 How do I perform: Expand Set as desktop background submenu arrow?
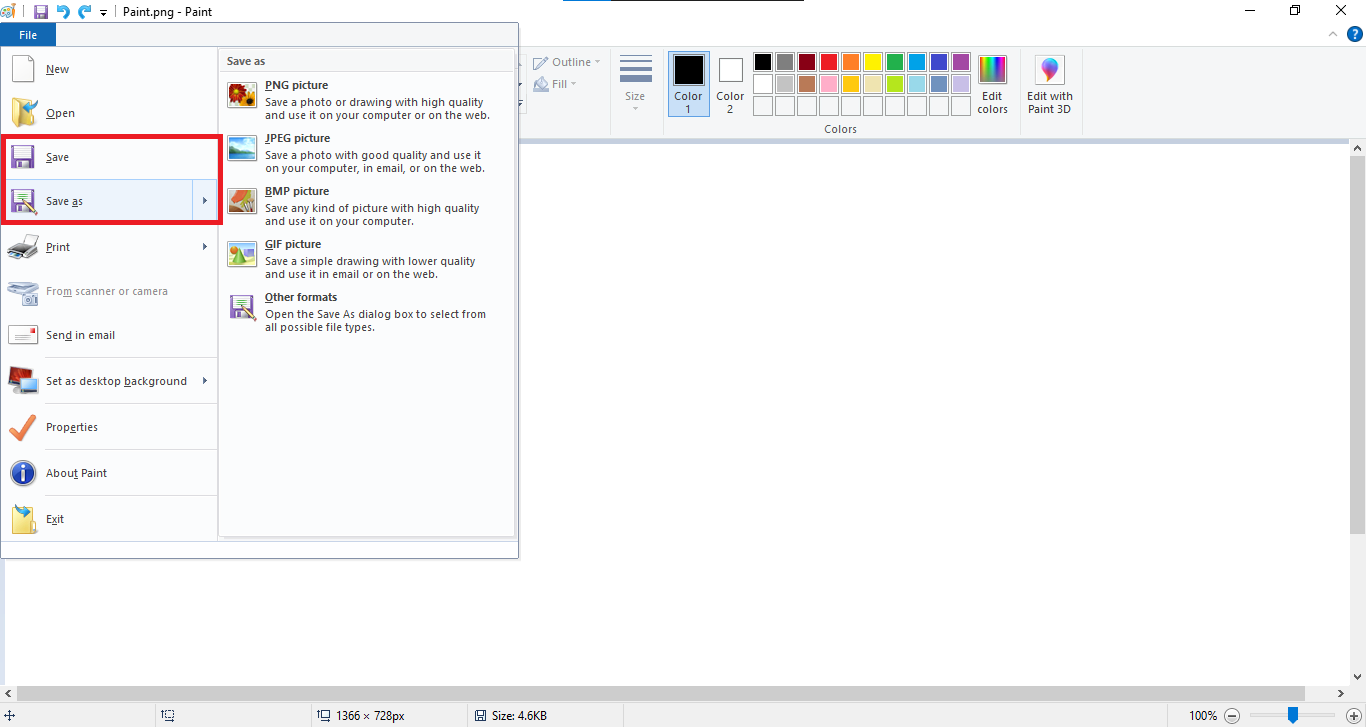coord(204,380)
